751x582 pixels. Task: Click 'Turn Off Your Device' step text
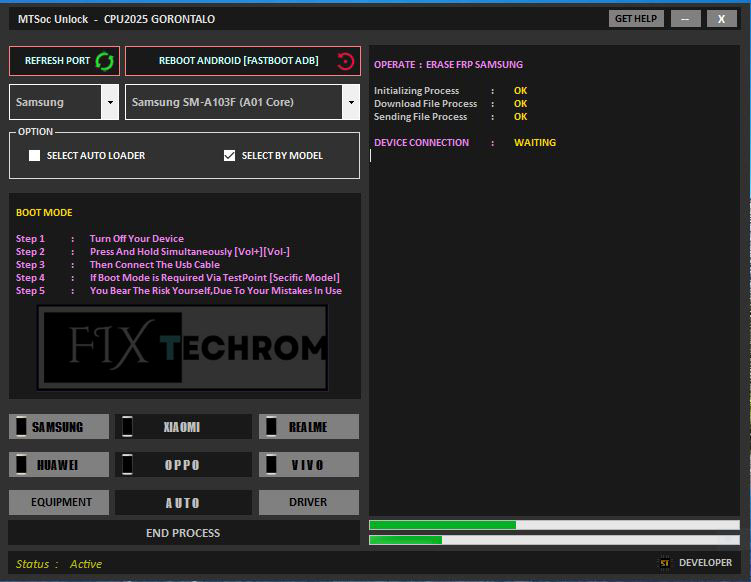click(x=137, y=239)
